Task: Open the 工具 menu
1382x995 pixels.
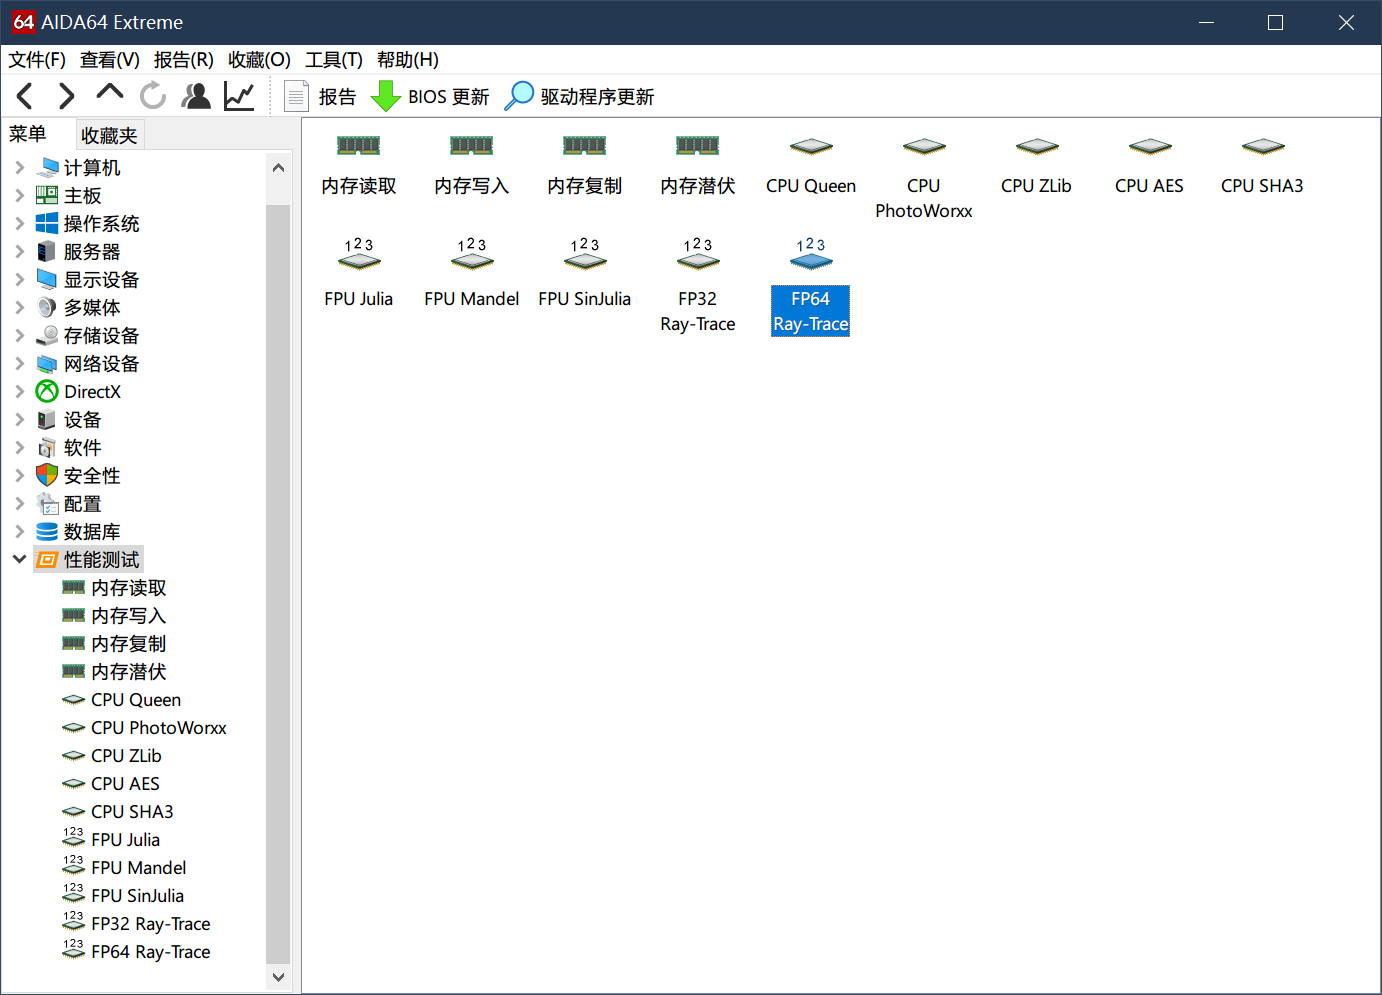Action: (334, 60)
